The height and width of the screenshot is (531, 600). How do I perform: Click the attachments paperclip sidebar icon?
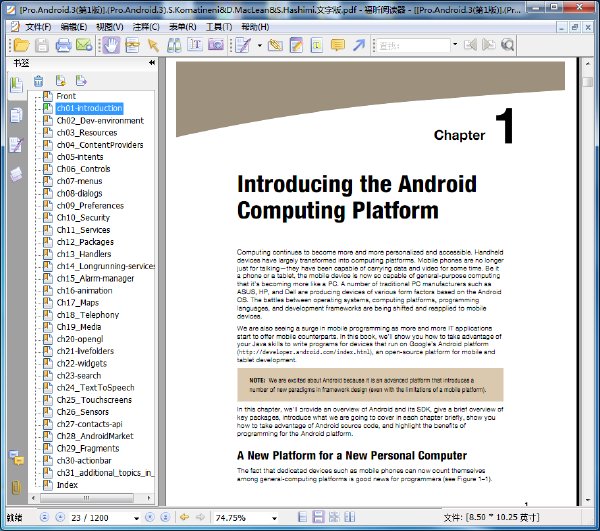point(16,487)
